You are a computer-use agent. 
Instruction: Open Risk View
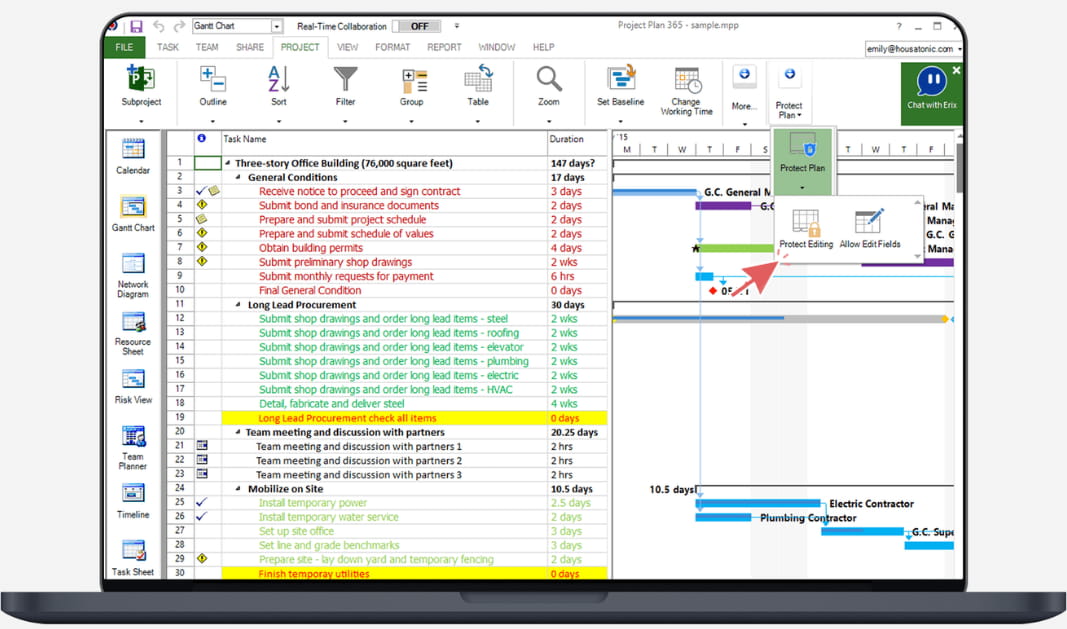coord(133,387)
